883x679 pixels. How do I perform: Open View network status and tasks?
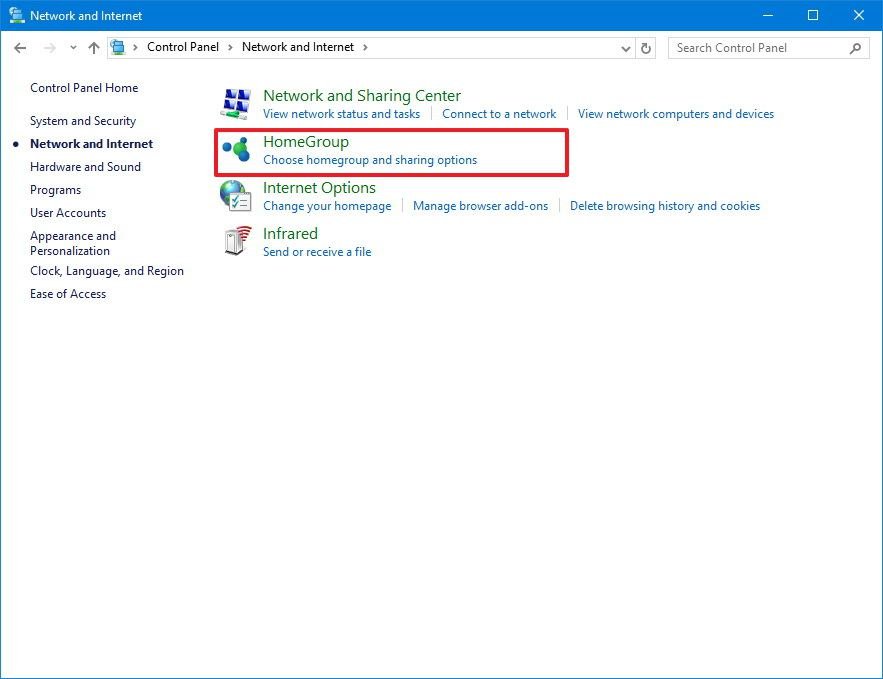tap(341, 114)
